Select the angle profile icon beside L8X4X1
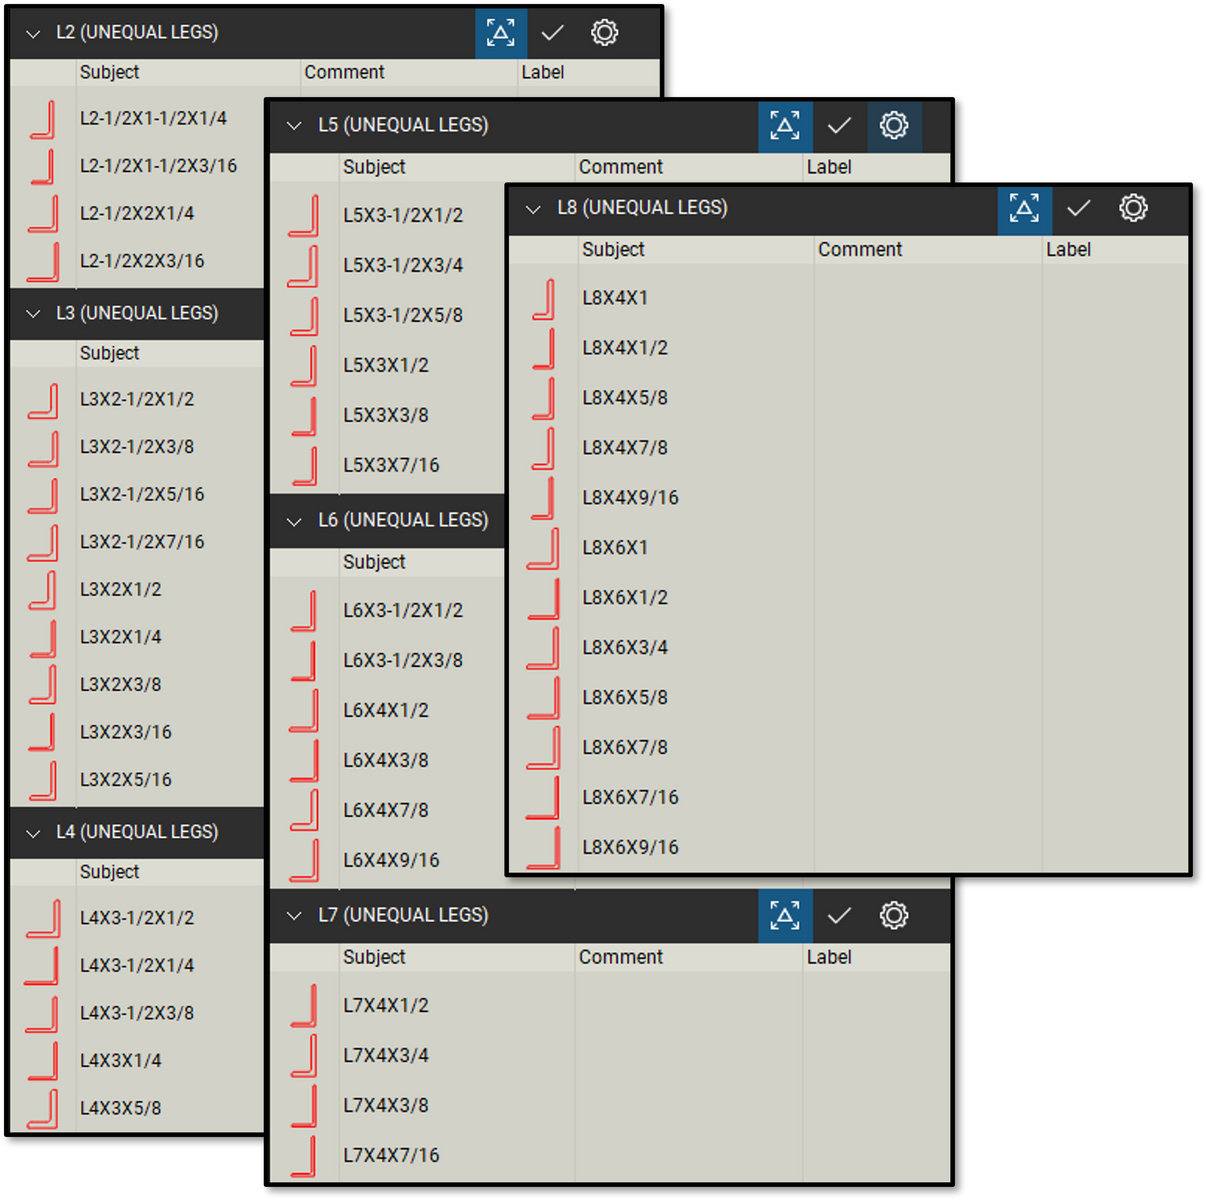 click(546, 298)
